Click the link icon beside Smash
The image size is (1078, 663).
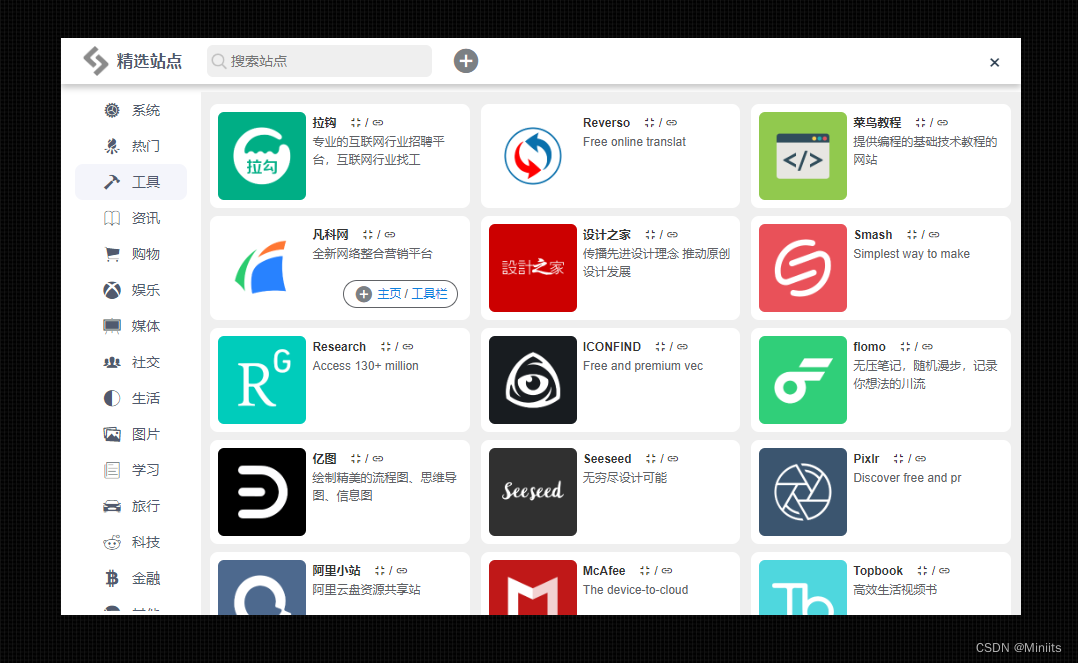pos(934,235)
